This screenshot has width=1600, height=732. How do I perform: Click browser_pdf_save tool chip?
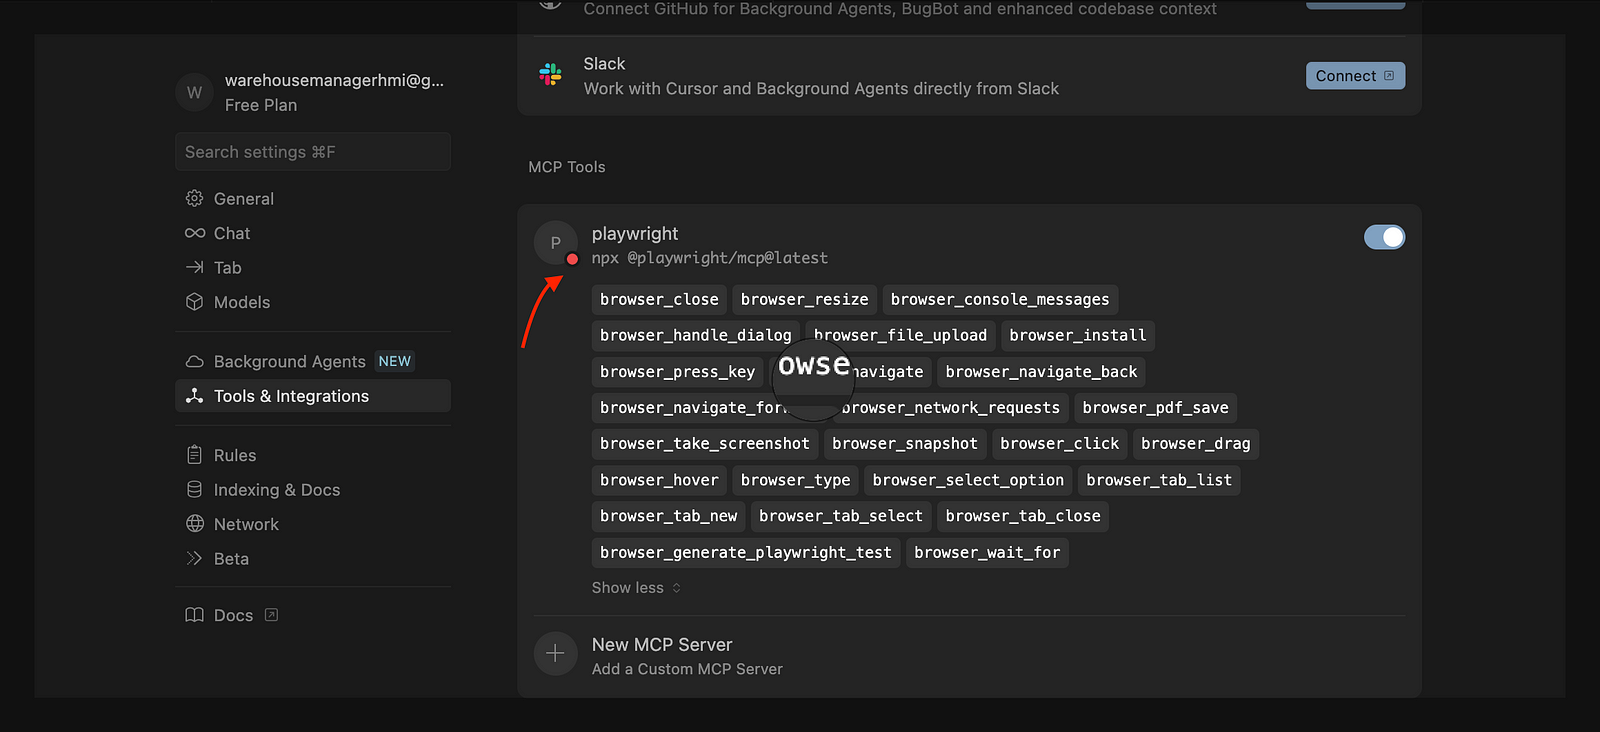(1155, 407)
